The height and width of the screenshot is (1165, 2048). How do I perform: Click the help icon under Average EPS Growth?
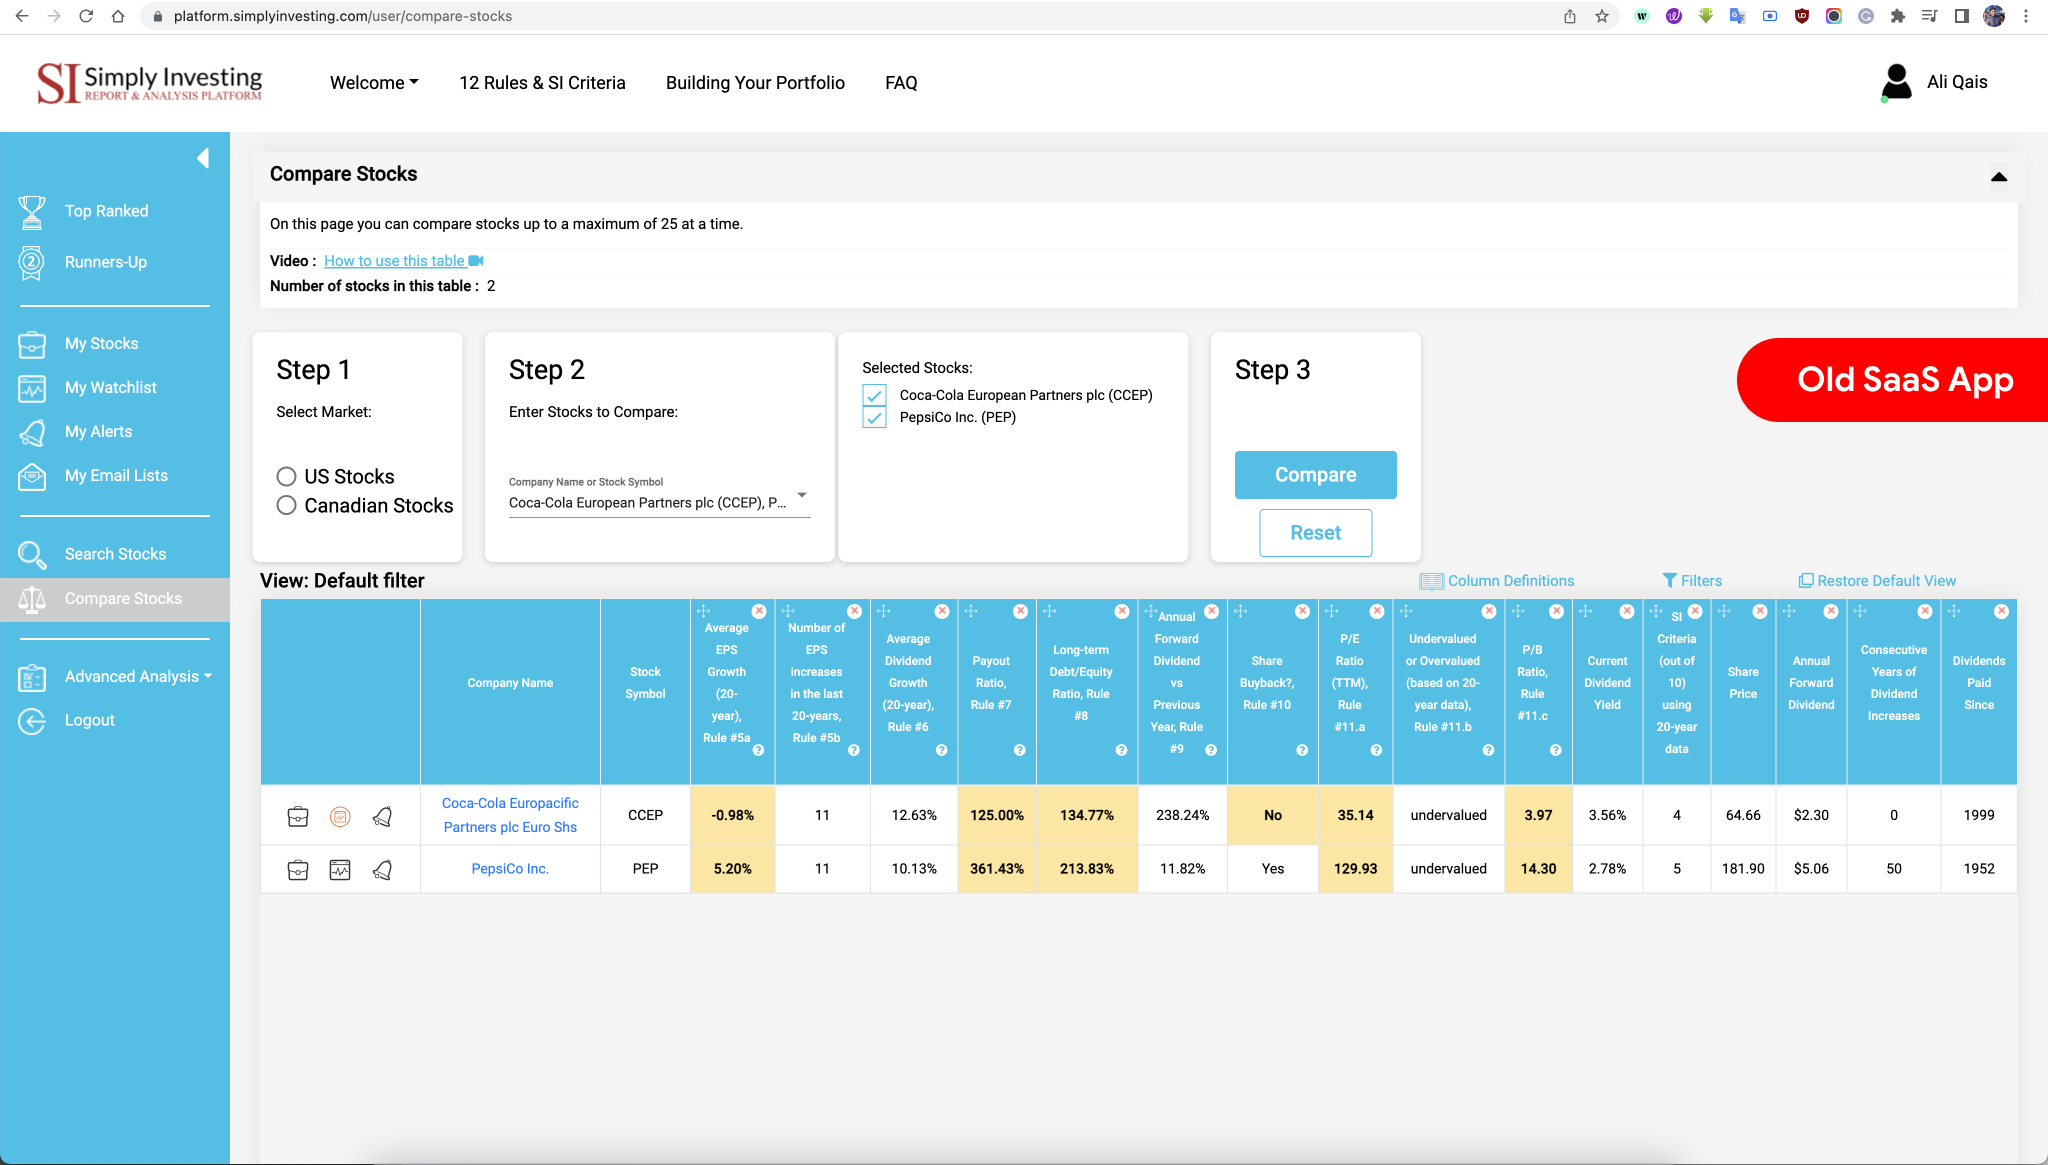pos(758,750)
